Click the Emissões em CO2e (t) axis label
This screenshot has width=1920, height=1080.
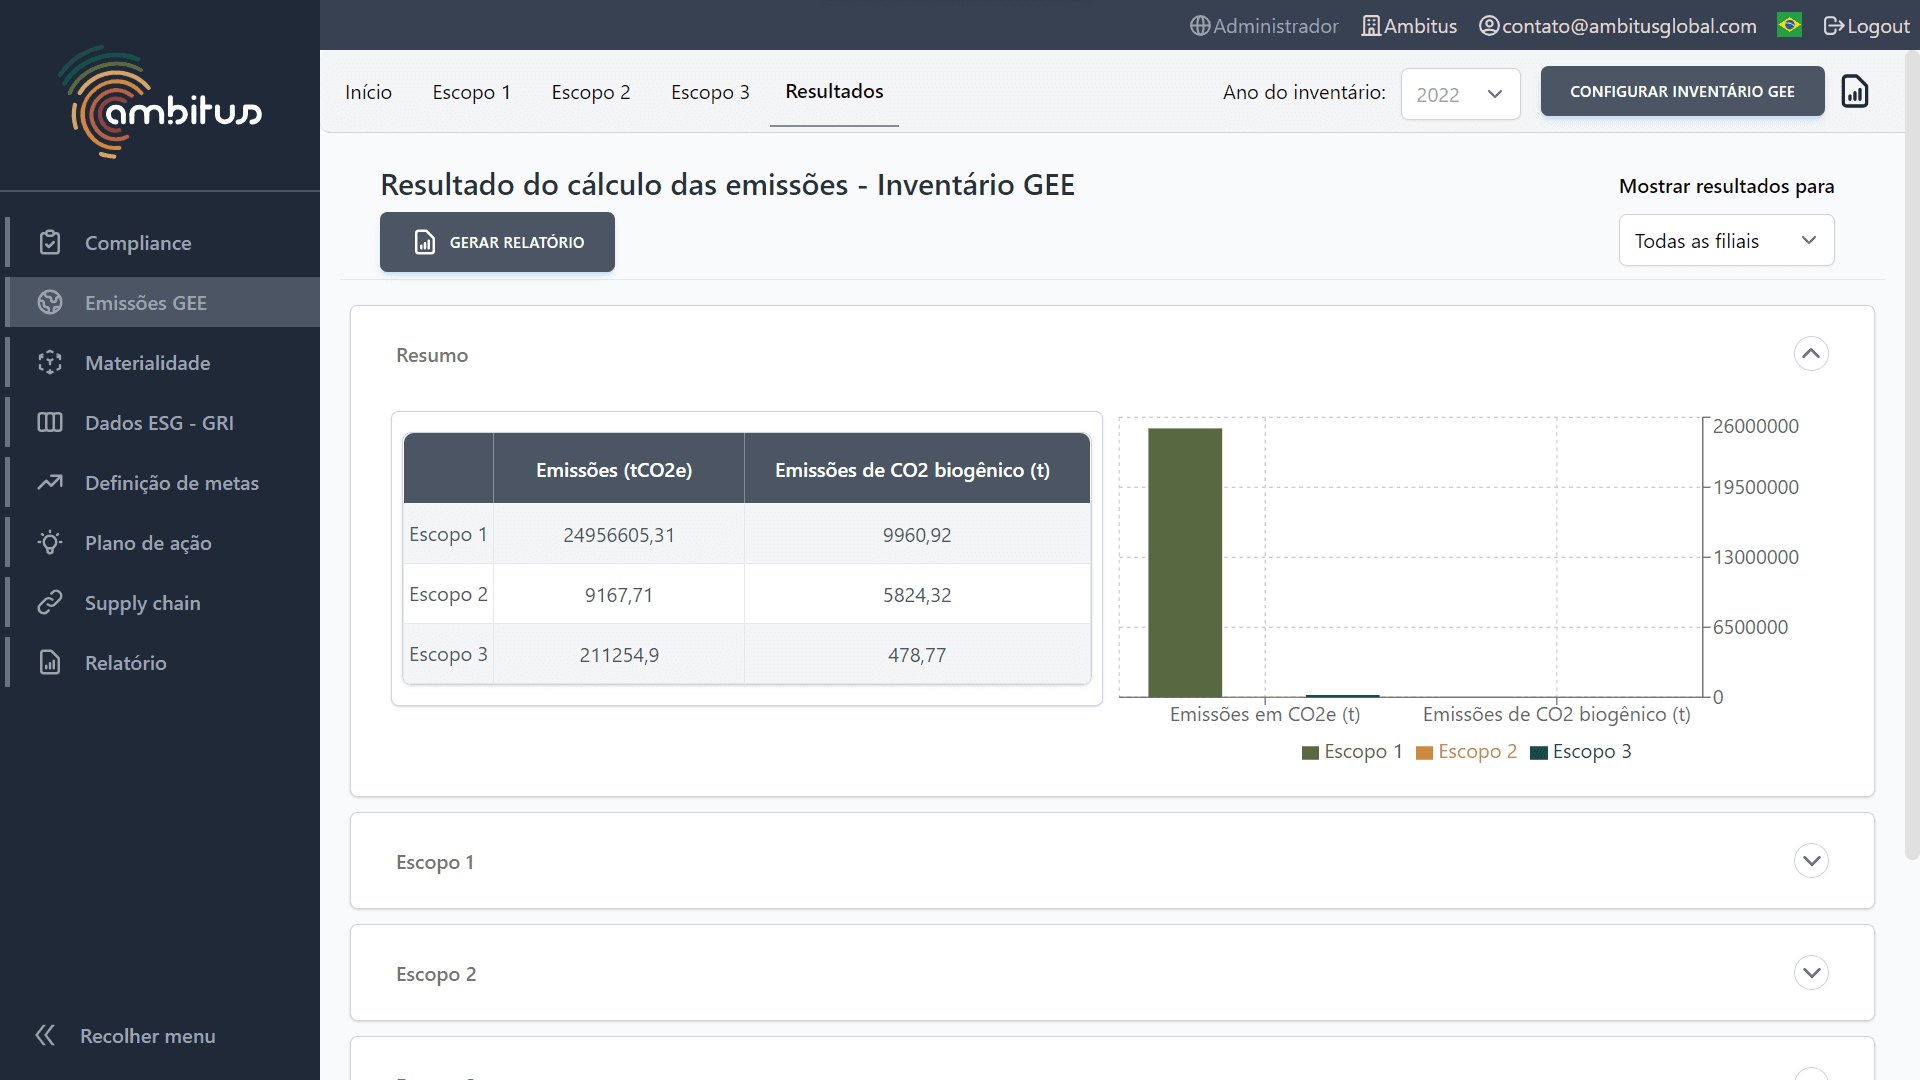coord(1265,714)
